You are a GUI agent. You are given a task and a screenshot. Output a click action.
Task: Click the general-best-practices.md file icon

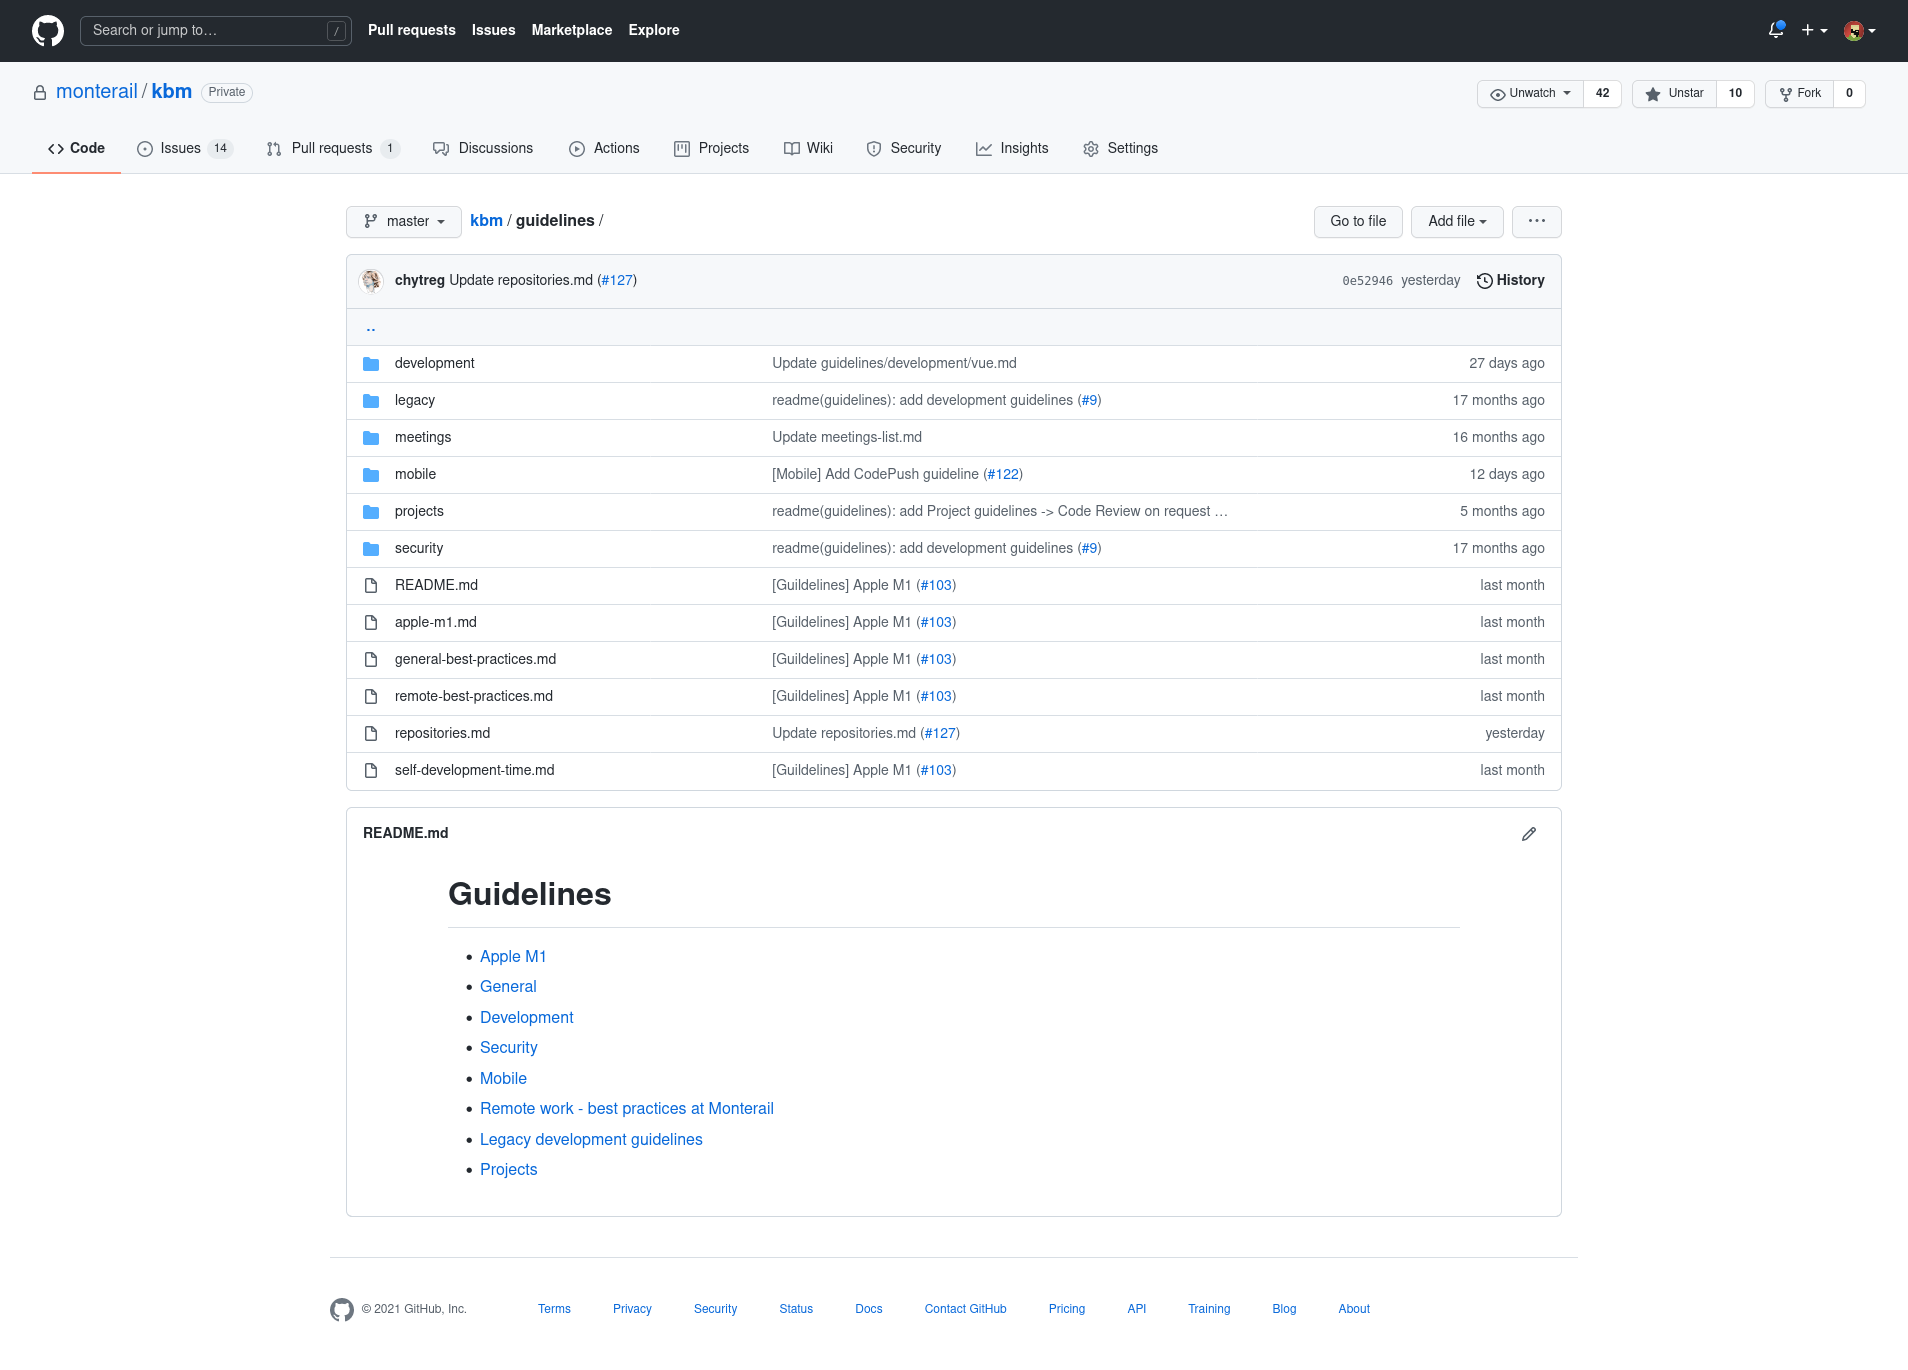pos(371,660)
